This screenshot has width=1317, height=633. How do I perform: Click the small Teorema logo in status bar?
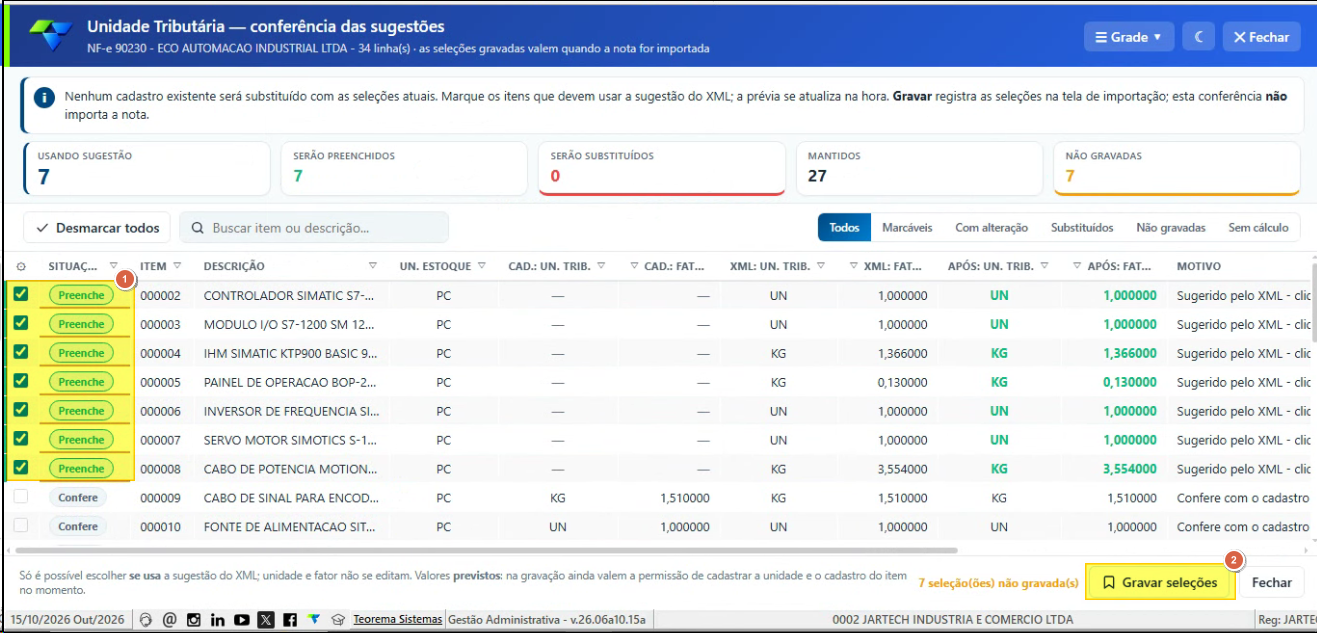pos(314,620)
